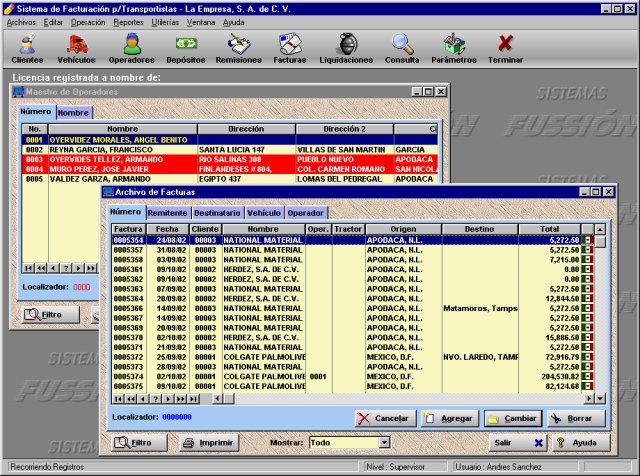640x476 pixels.
Task: Open the Vehículos toolbar icon
Action: 77,48
